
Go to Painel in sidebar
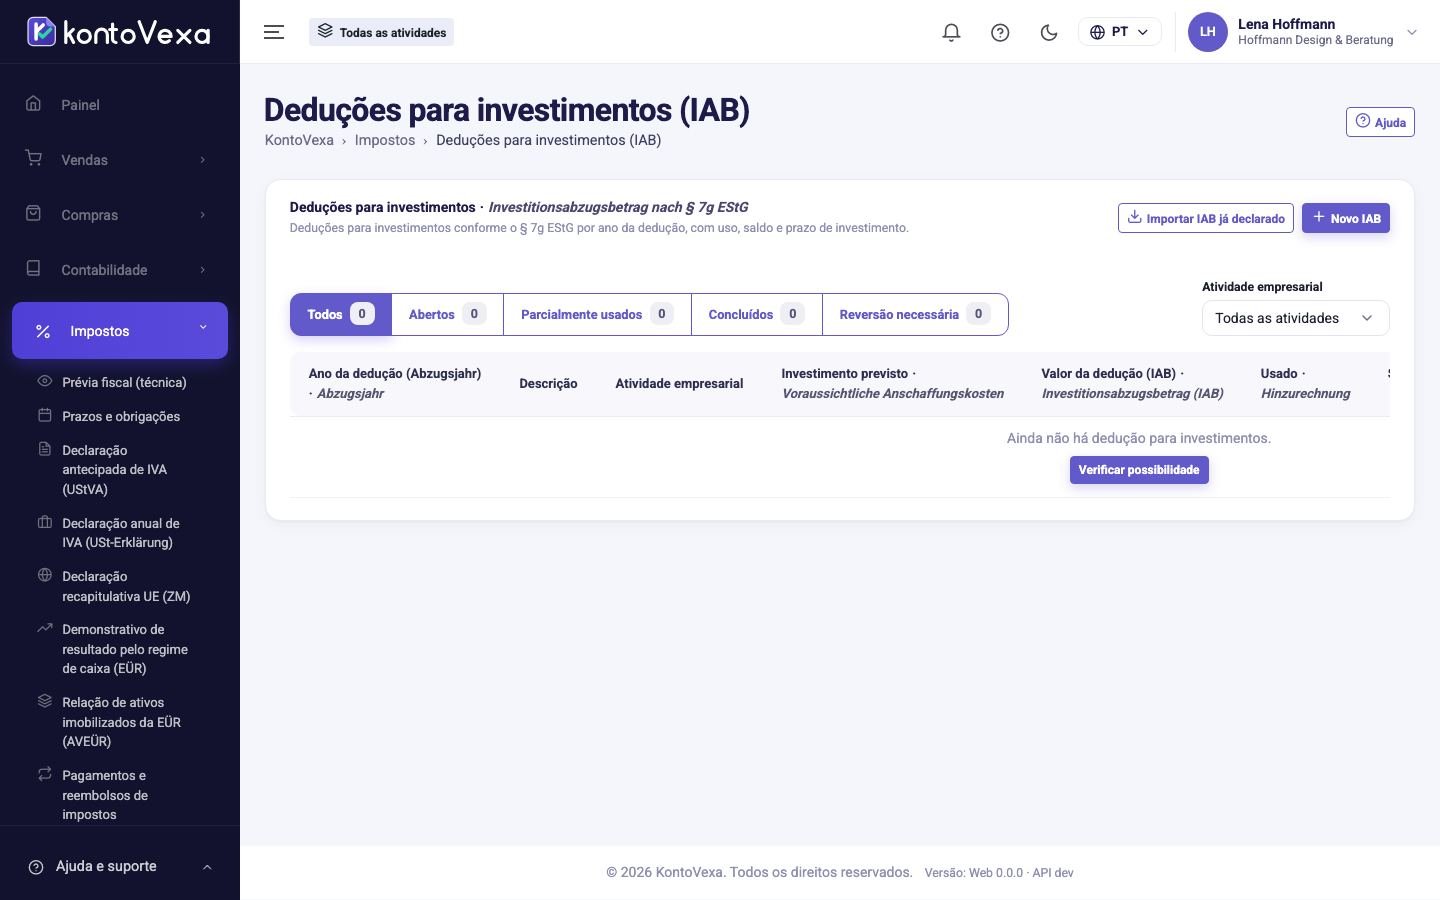tap(80, 105)
